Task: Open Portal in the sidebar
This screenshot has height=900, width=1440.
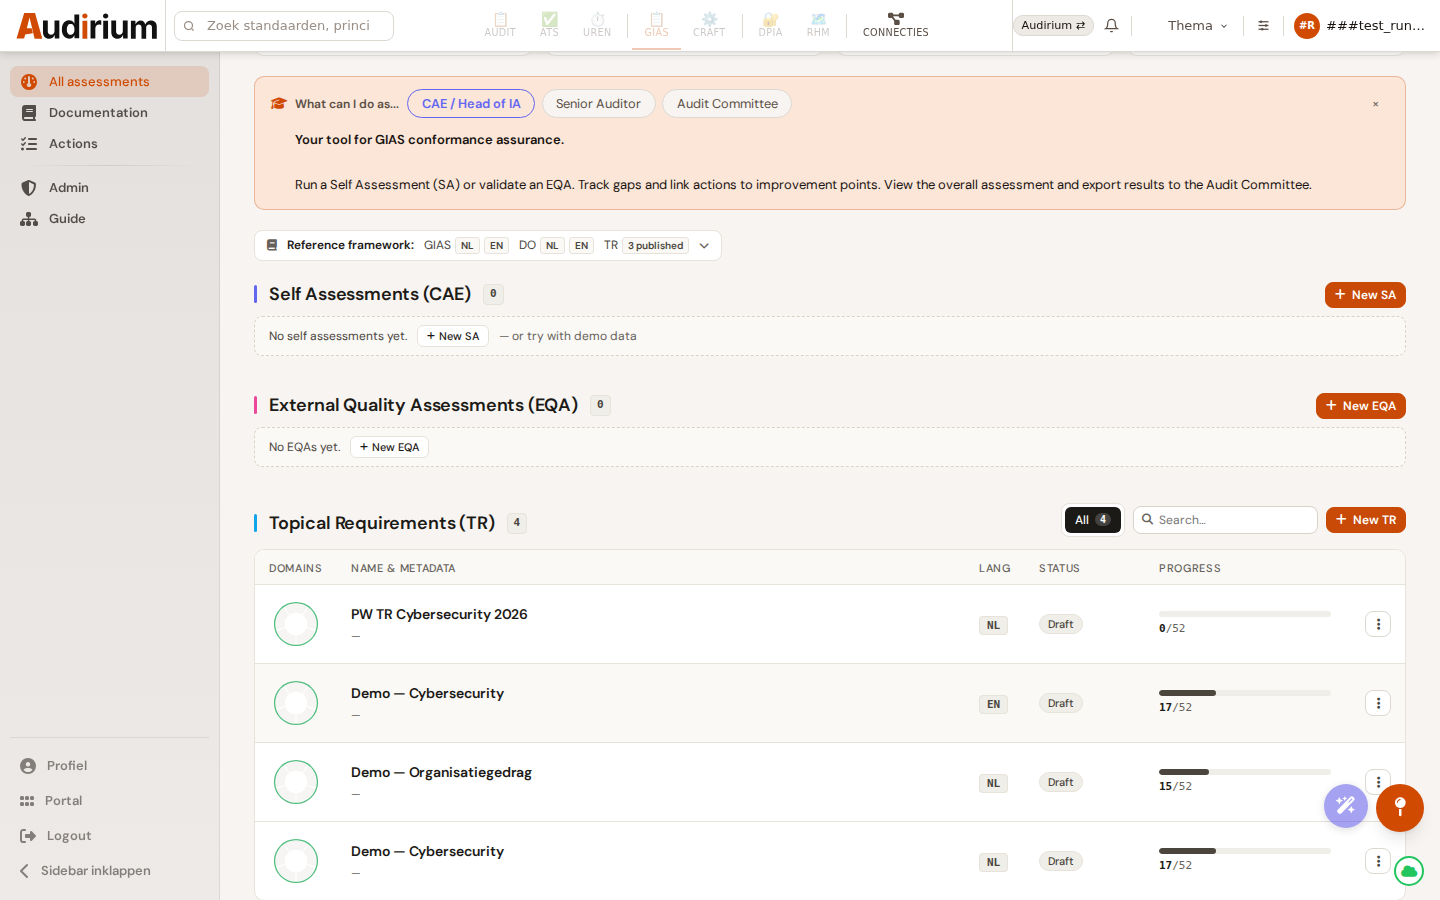Action: [109, 801]
